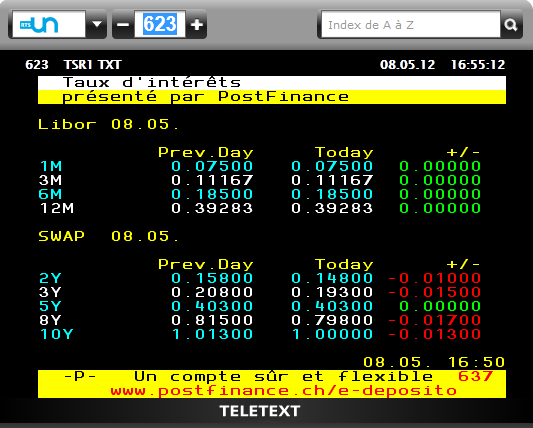The width and height of the screenshot is (533, 428).
Task: Click 'présenté par PostFinance' banner text
Action: coord(205,97)
